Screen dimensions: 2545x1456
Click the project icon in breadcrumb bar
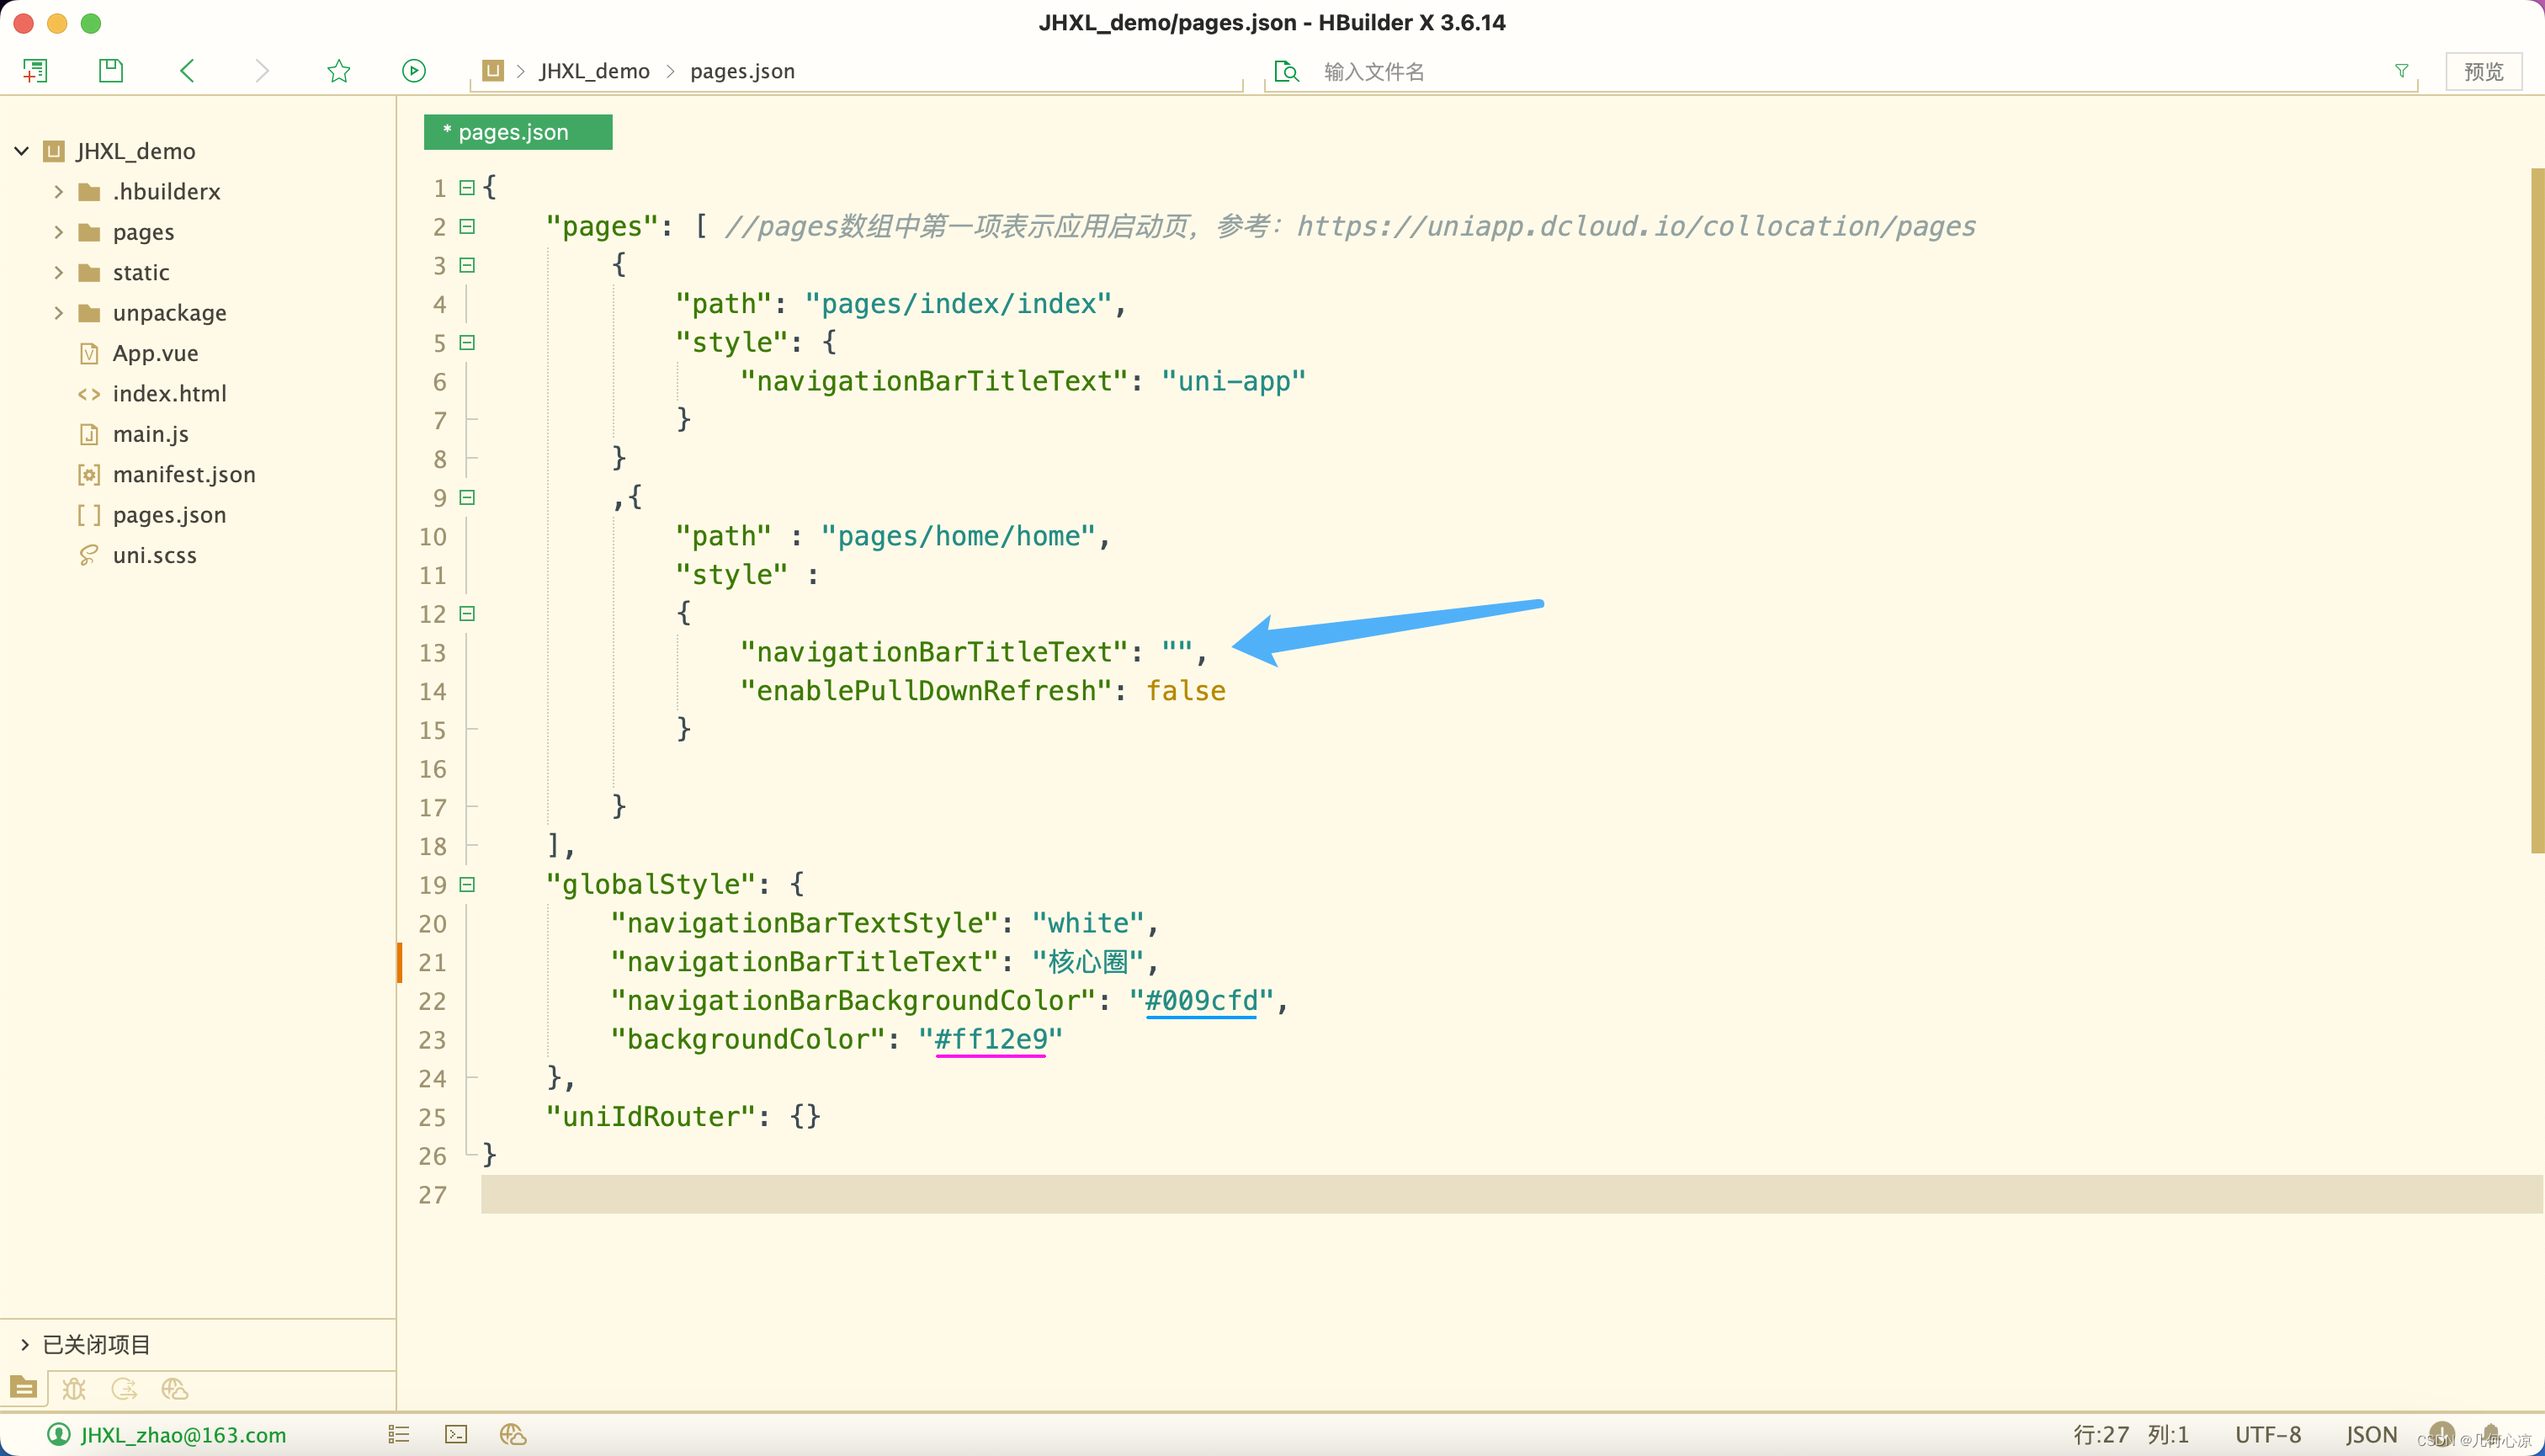coord(492,70)
